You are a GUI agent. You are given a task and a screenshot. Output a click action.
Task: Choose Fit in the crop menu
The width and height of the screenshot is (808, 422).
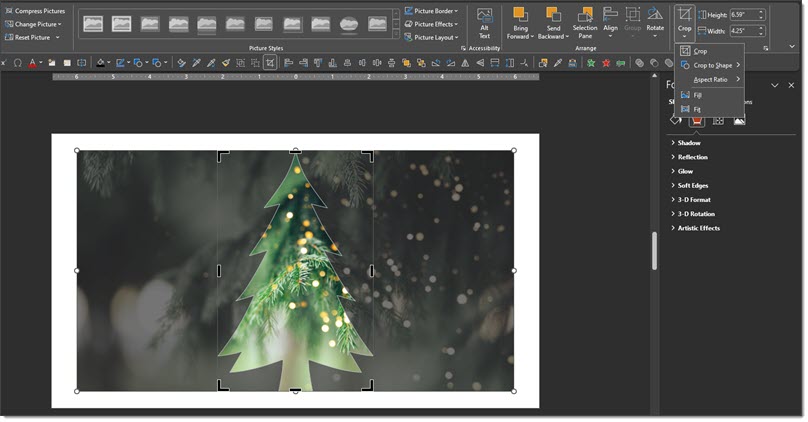(x=697, y=108)
